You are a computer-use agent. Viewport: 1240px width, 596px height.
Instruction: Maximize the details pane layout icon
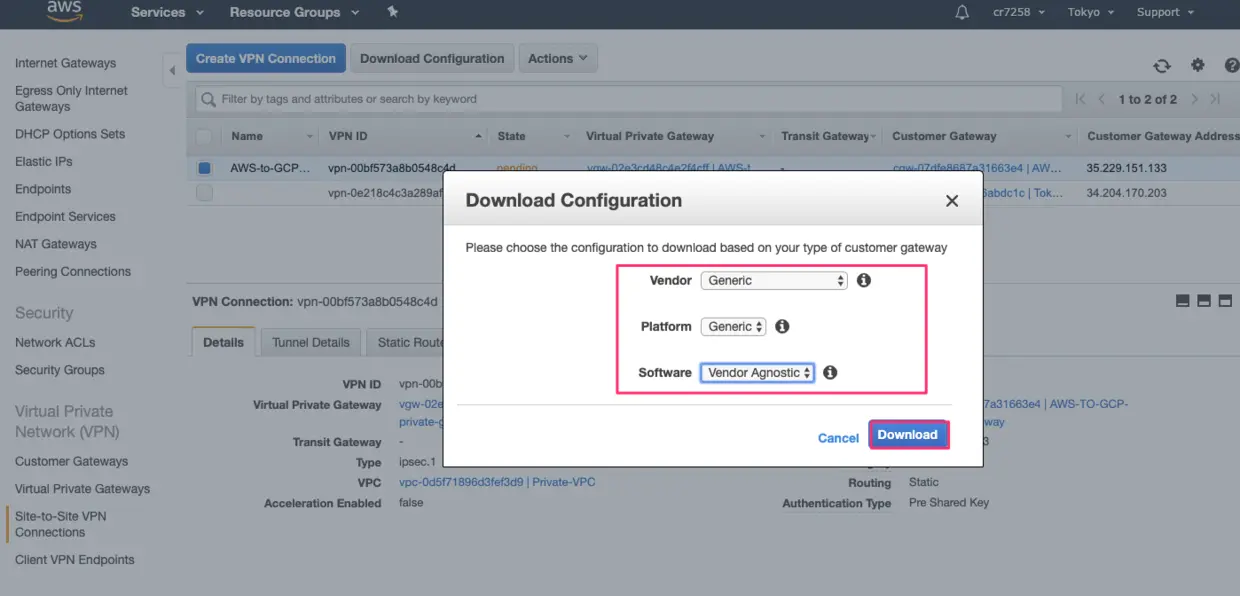click(1225, 300)
